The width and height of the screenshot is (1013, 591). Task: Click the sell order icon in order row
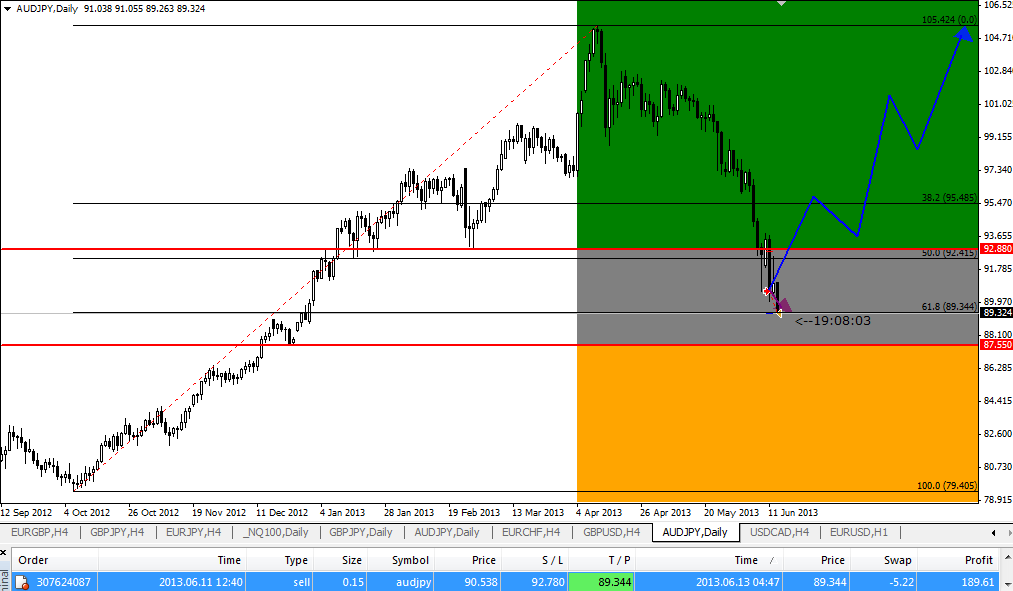21,582
